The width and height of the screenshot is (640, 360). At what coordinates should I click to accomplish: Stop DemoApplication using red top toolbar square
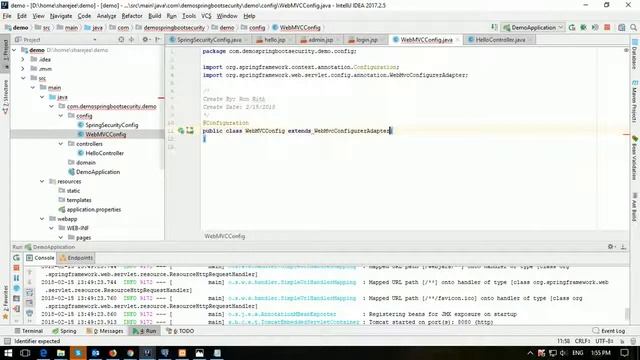click(607, 27)
